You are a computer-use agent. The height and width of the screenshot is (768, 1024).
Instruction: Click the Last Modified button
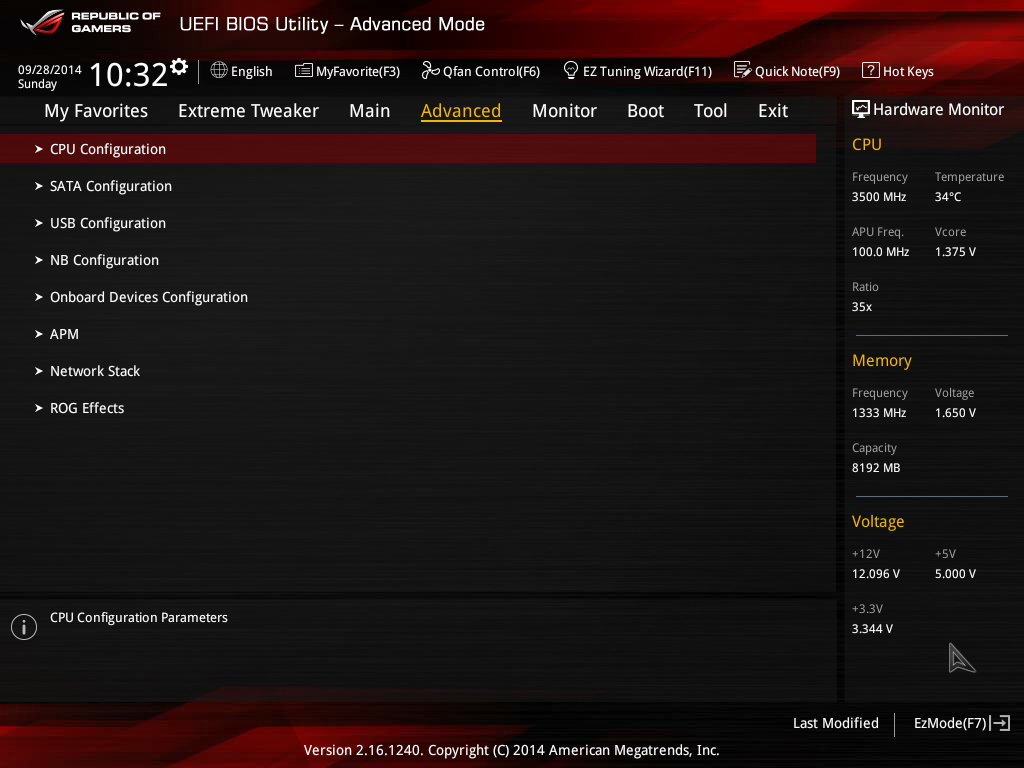click(835, 723)
